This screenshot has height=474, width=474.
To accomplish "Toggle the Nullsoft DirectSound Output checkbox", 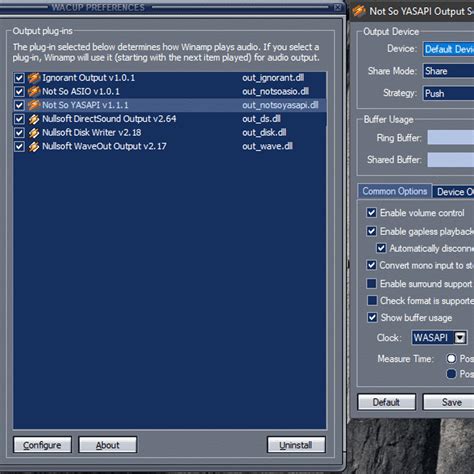I will pos(19,119).
